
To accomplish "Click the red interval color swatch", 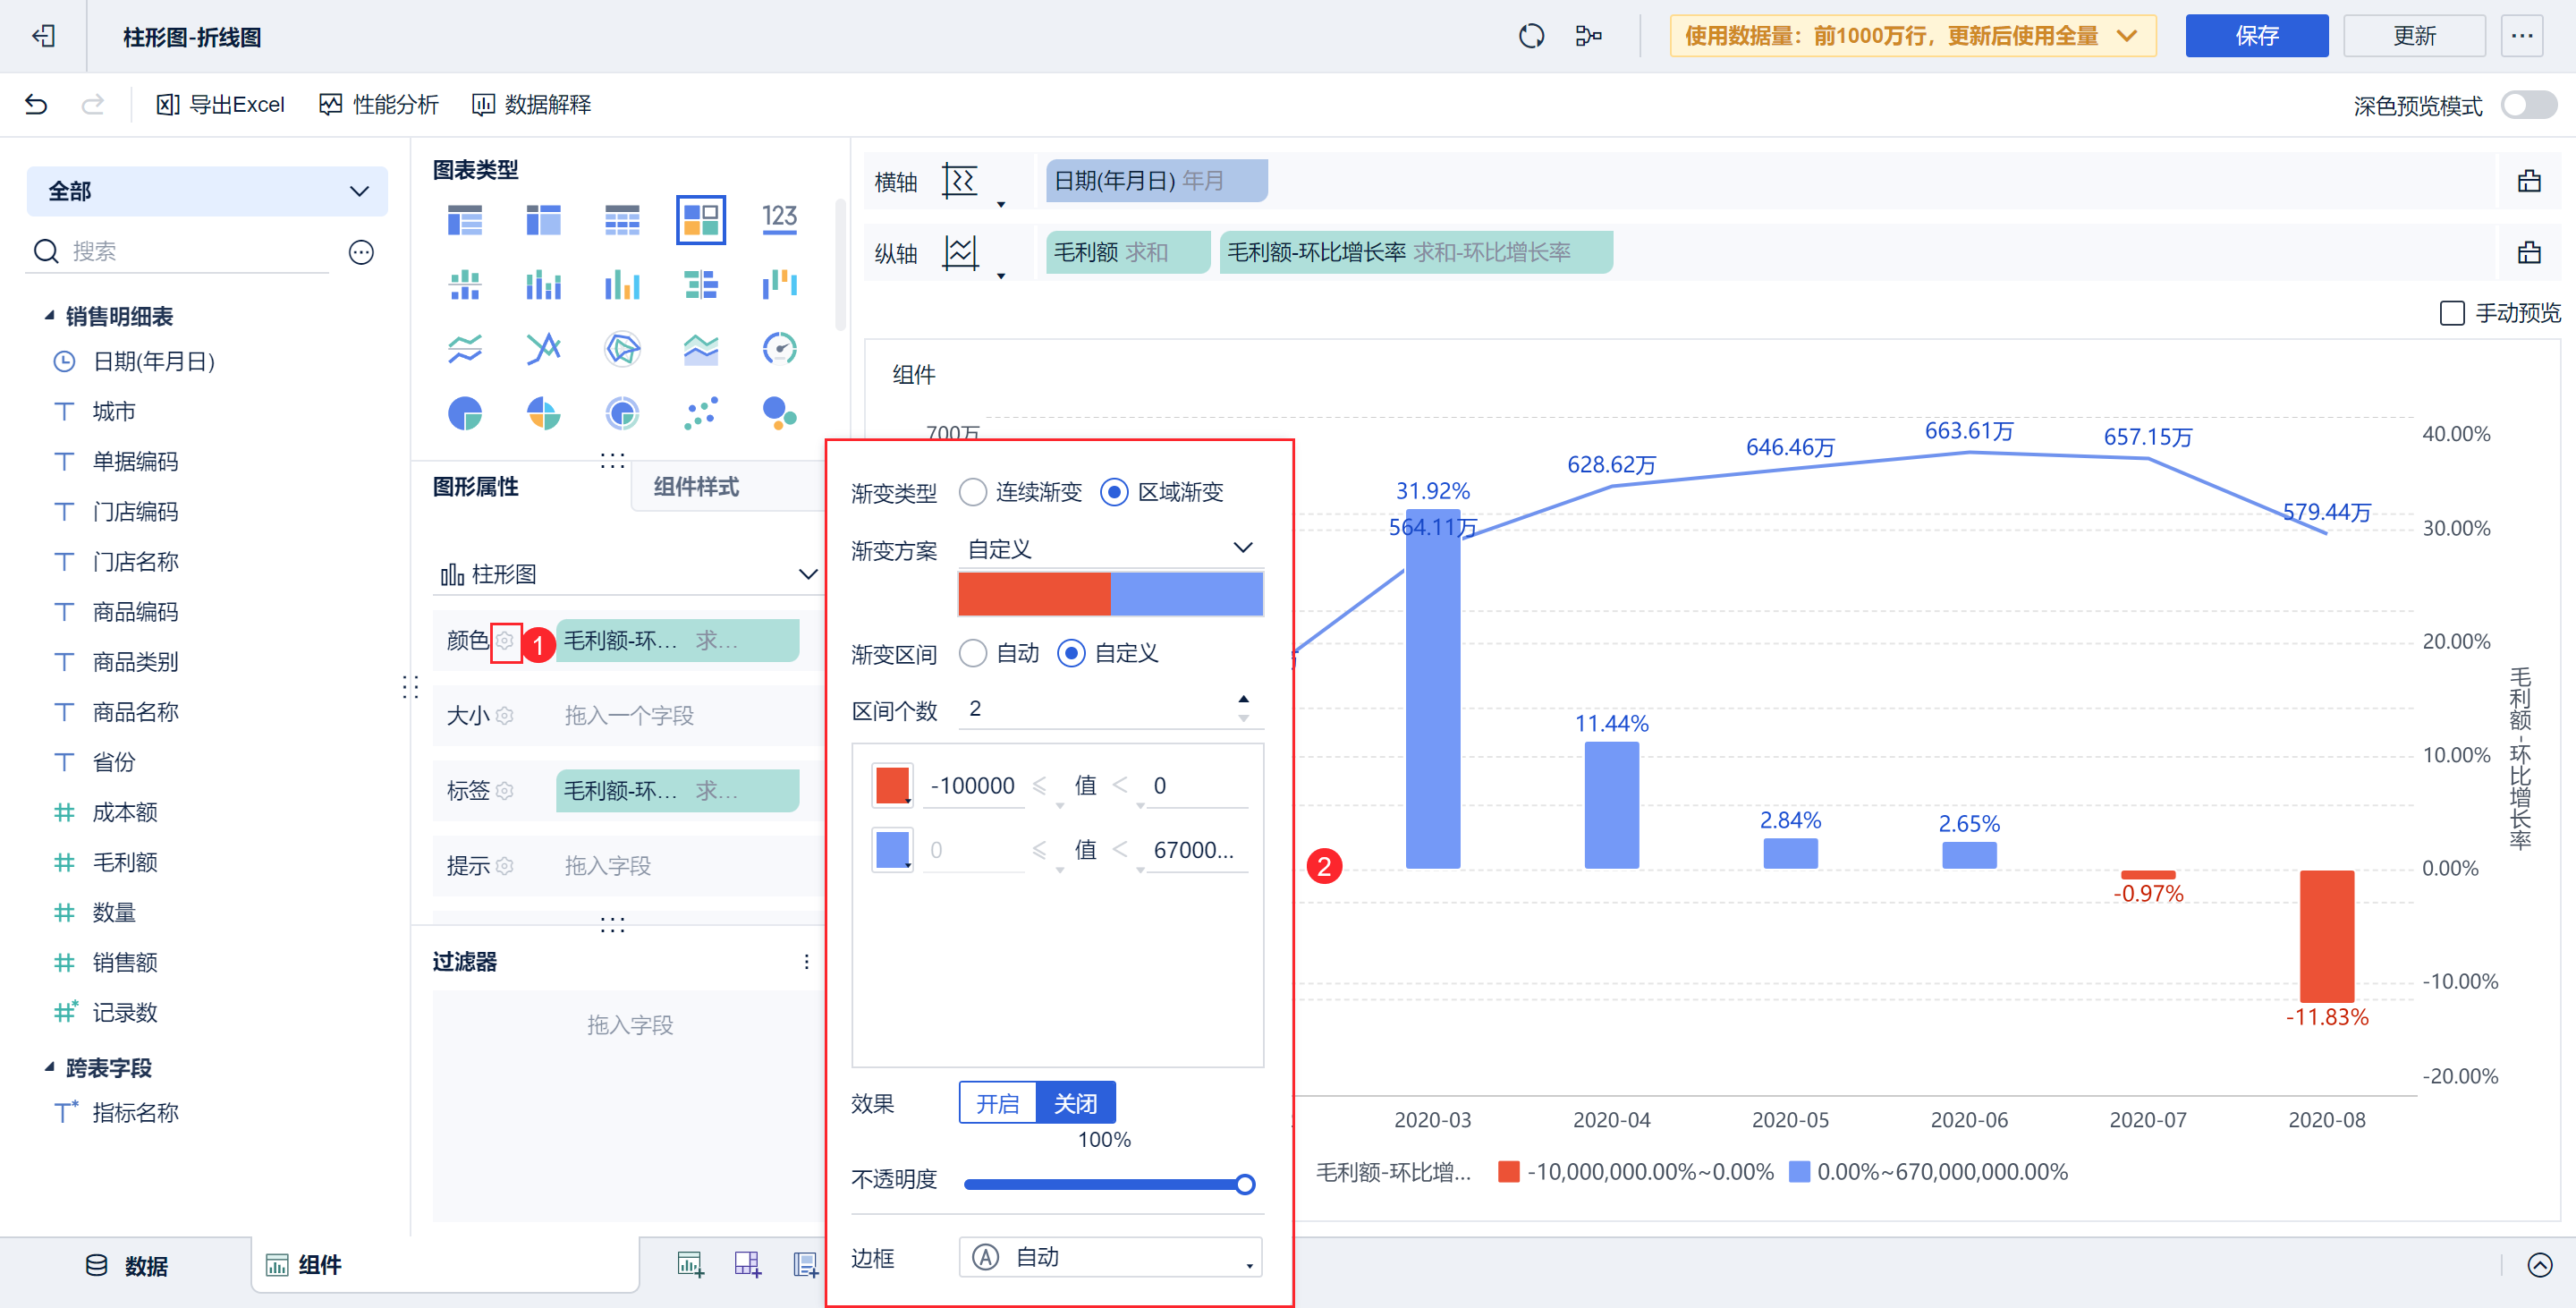I will pyautogui.click(x=891, y=785).
